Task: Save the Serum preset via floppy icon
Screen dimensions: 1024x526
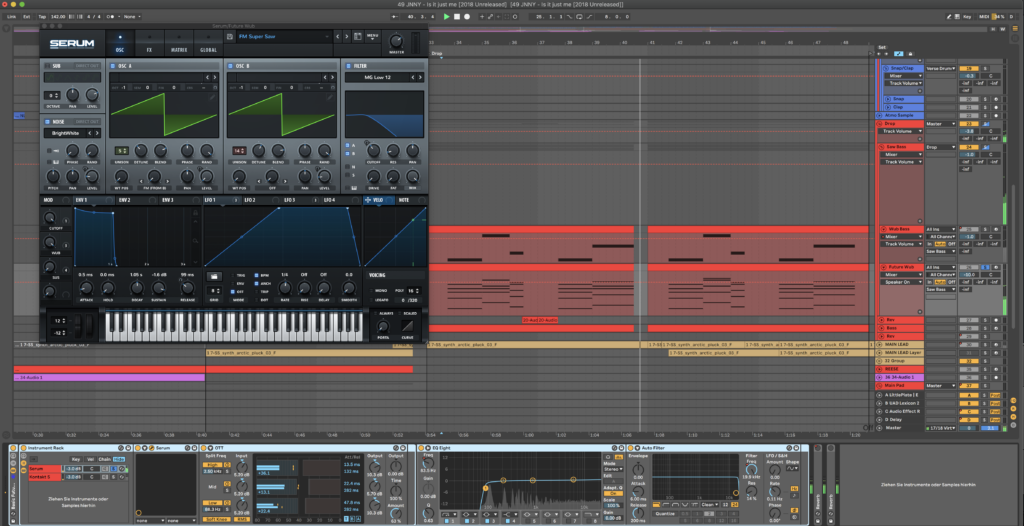Action: pyautogui.click(x=230, y=37)
